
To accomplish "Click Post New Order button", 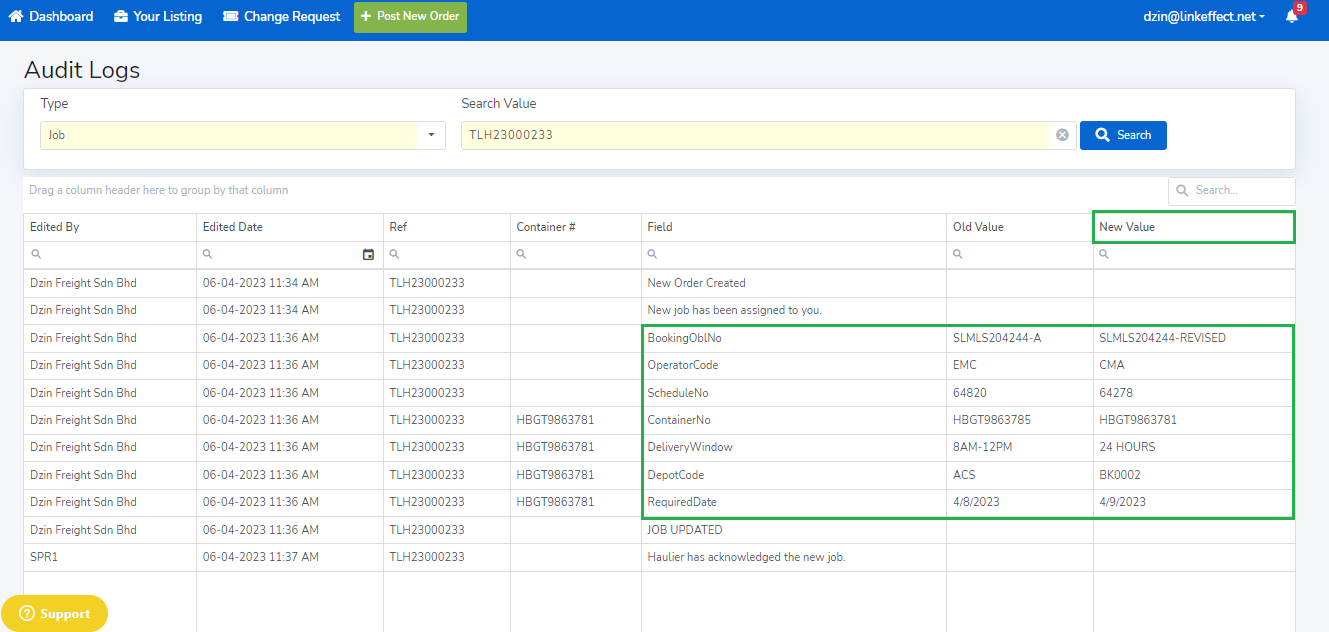I will pos(410,17).
